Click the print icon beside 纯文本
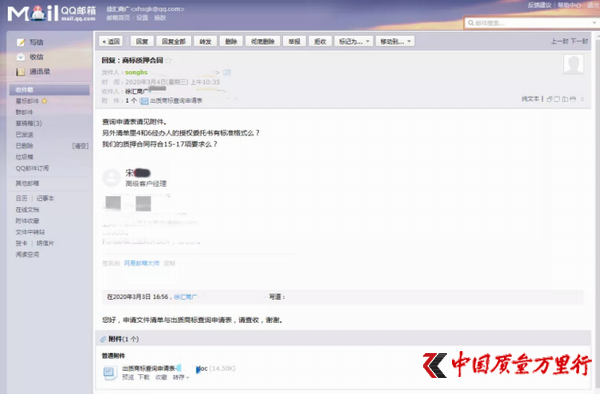 [x=573, y=99]
